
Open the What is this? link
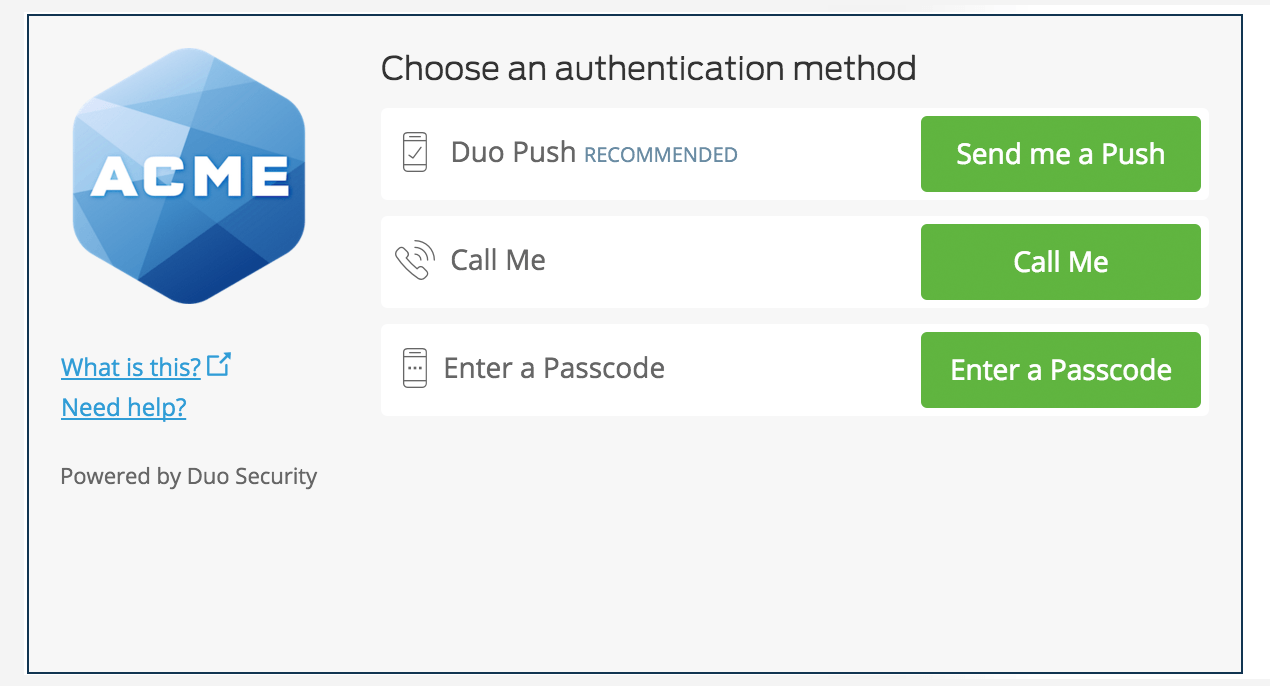(x=129, y=367)
